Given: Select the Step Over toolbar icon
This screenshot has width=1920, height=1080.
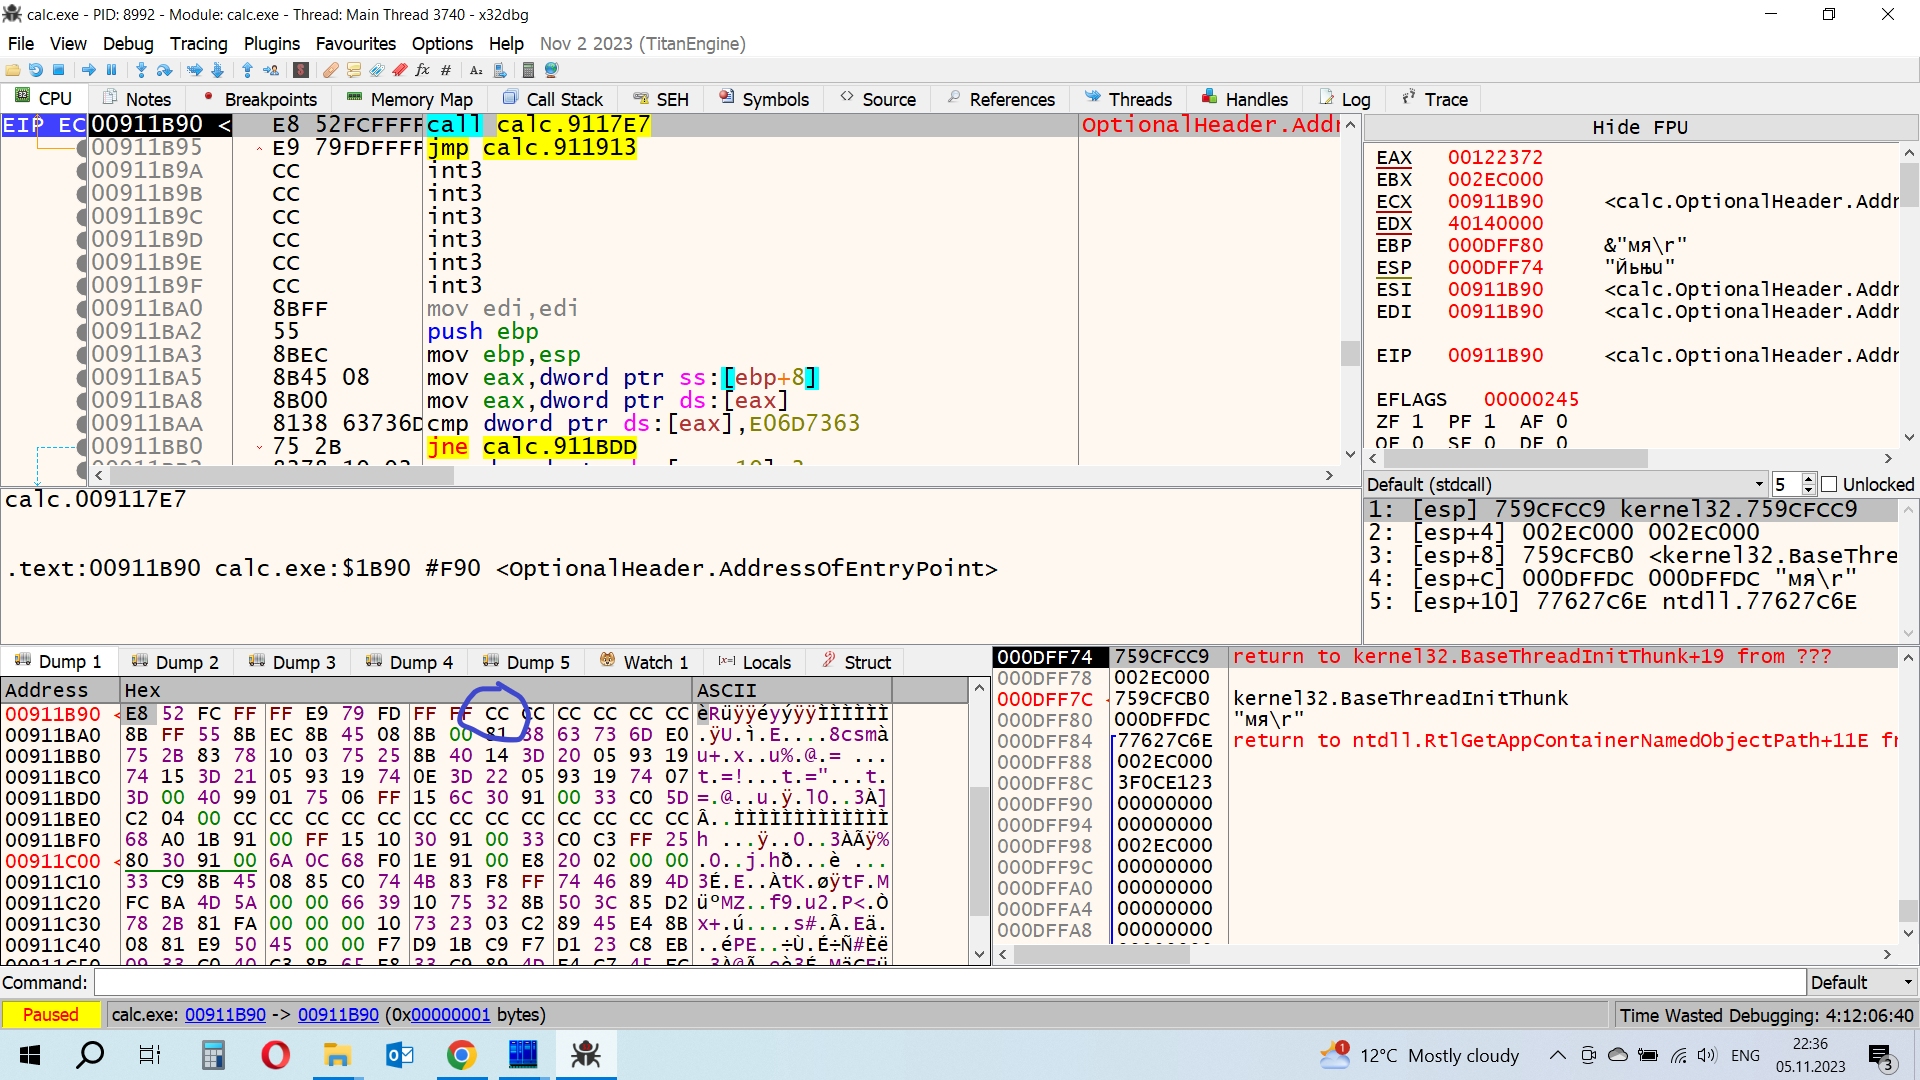Looking at the screenshot, I should pyautogui.click(x=166, y=70).
